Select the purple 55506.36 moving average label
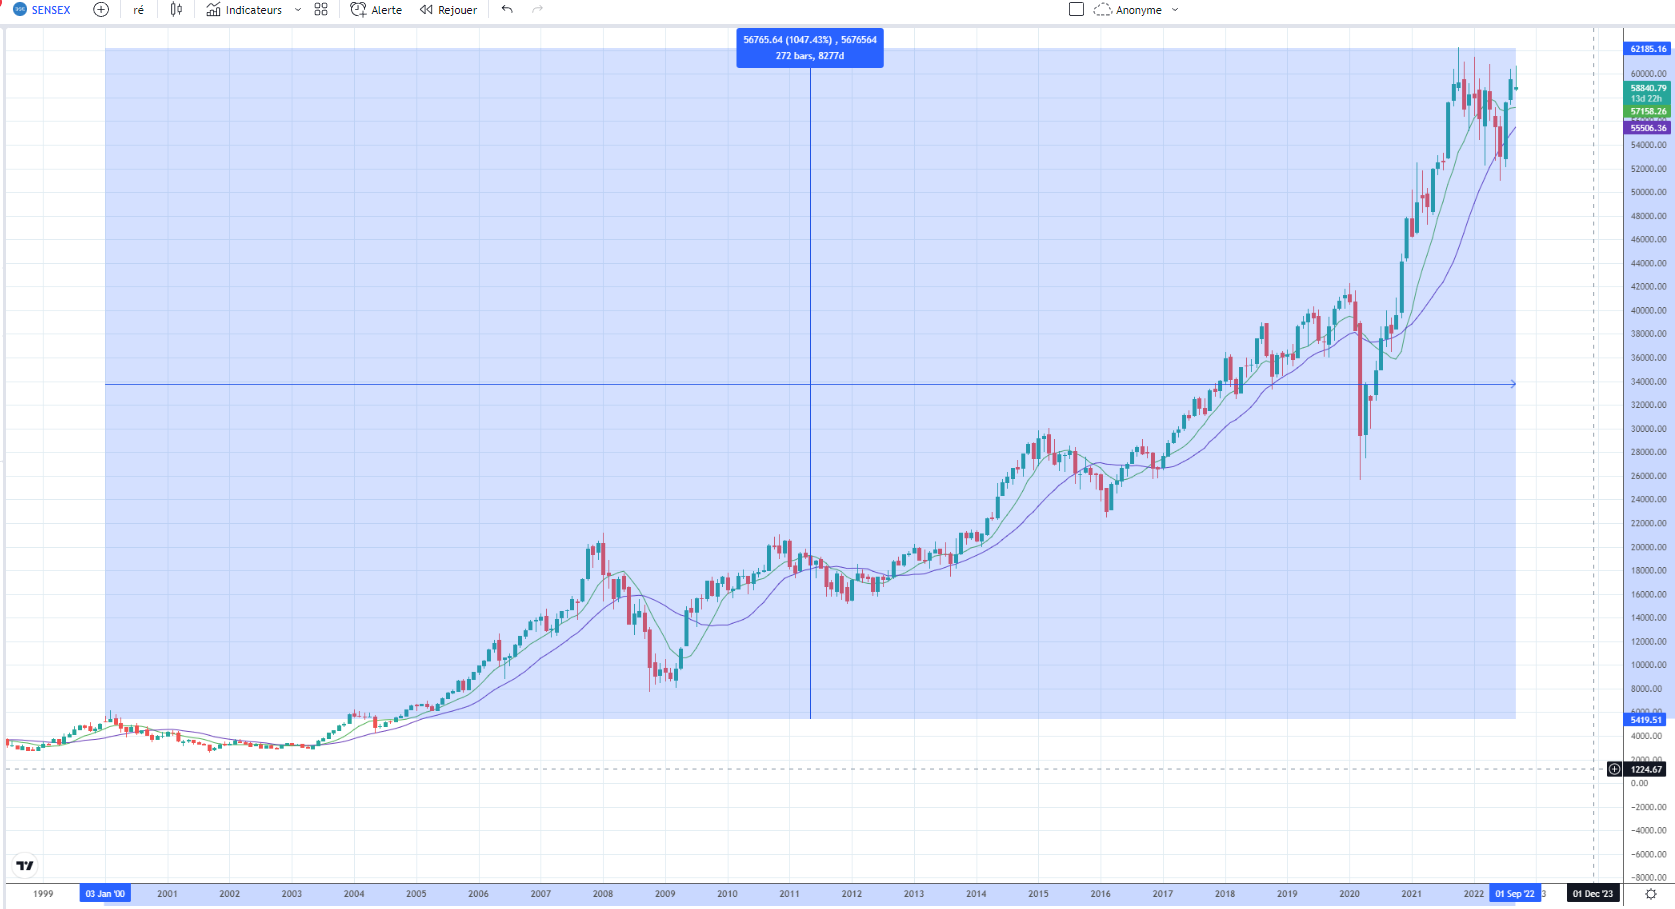Screen dimensions: 1675x909 coord(1648,128)
